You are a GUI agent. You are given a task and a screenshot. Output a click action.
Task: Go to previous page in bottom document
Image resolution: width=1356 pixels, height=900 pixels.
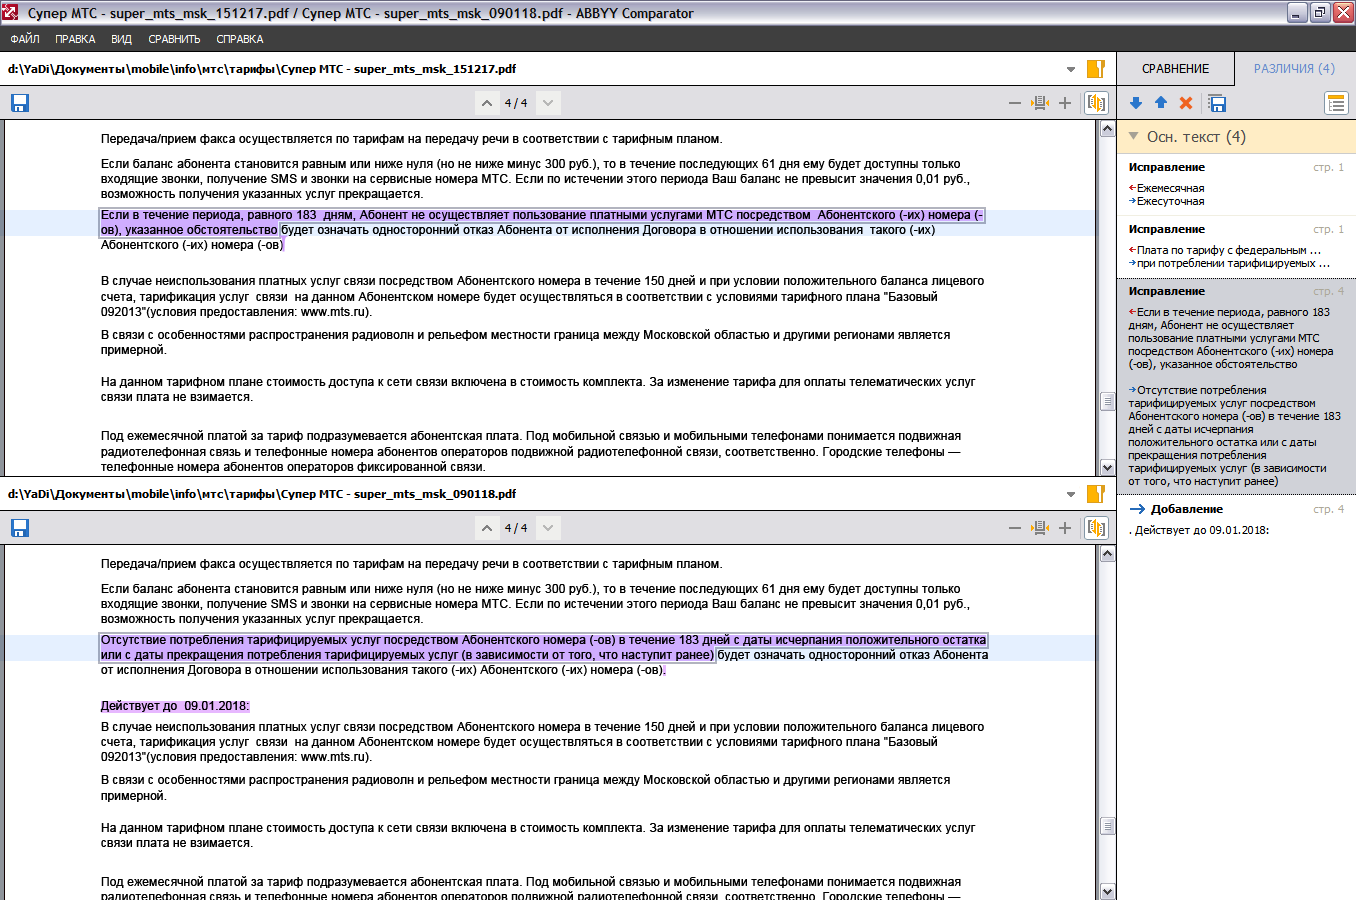tap(486, 528)
